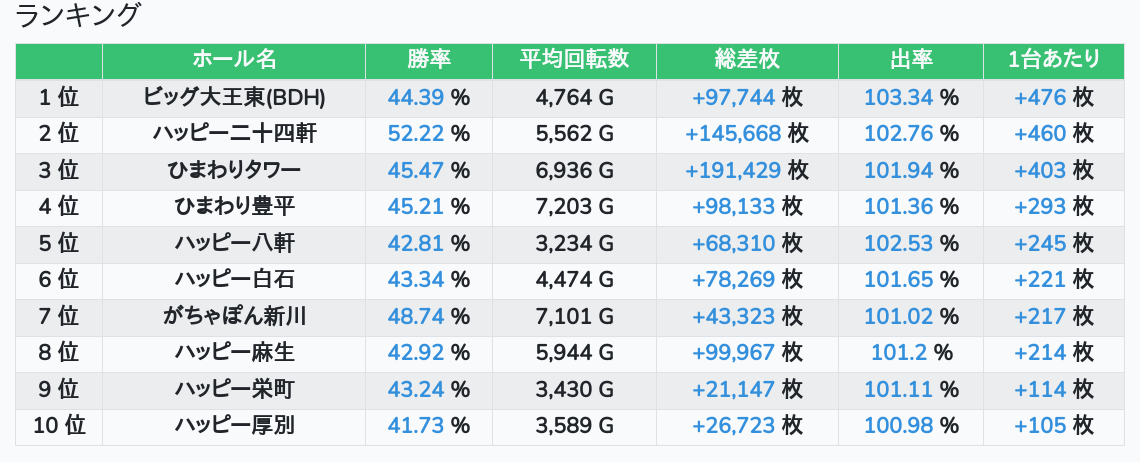Open the ビッグ大王東(BDH) hall entry
Screen dimensions: 1140x462
234,97
